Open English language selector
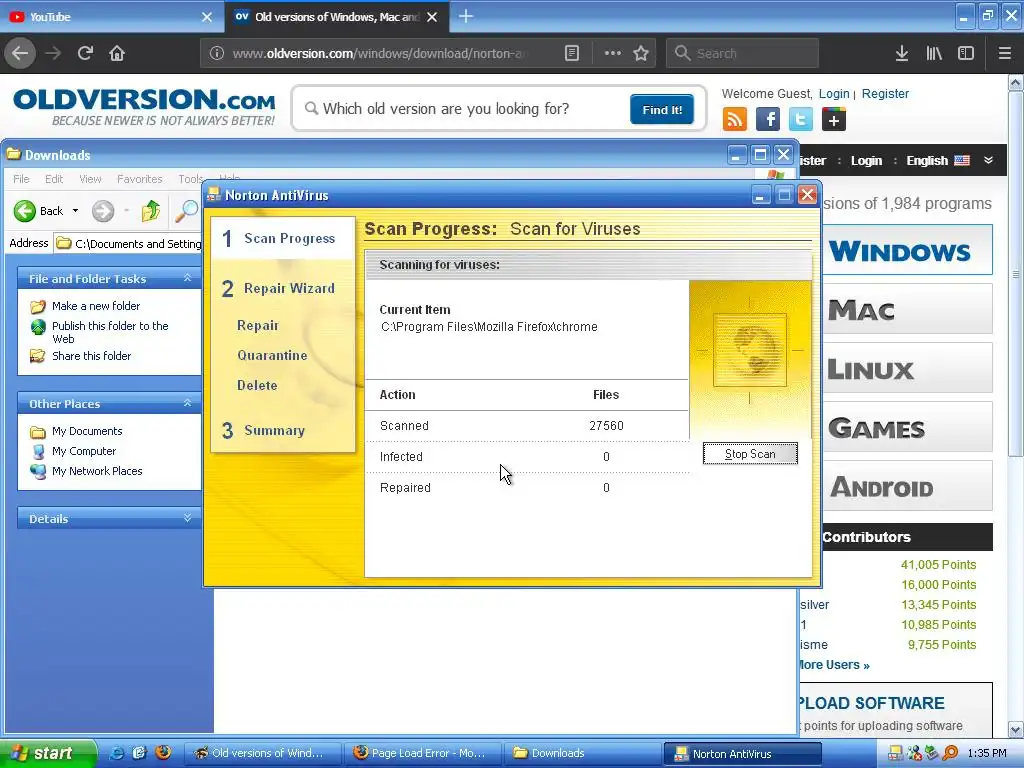Screen dimensions: 1024x768 tap(938, 161)
